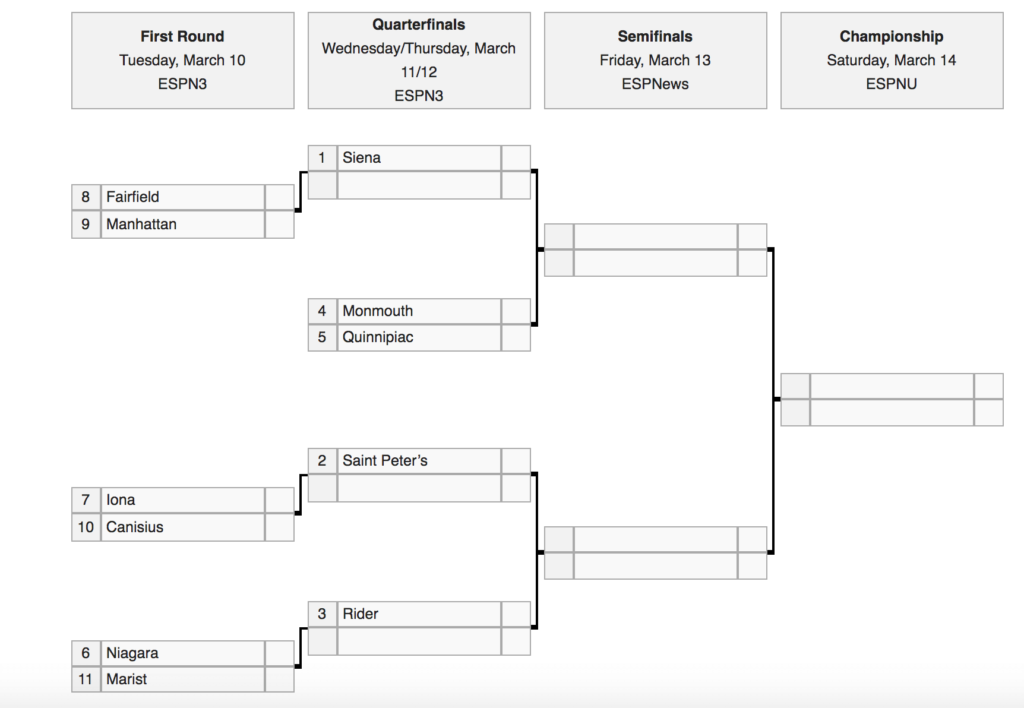1024x708 pixels.
Task: Choose Monmouth in the bracket
Action: 418,311
